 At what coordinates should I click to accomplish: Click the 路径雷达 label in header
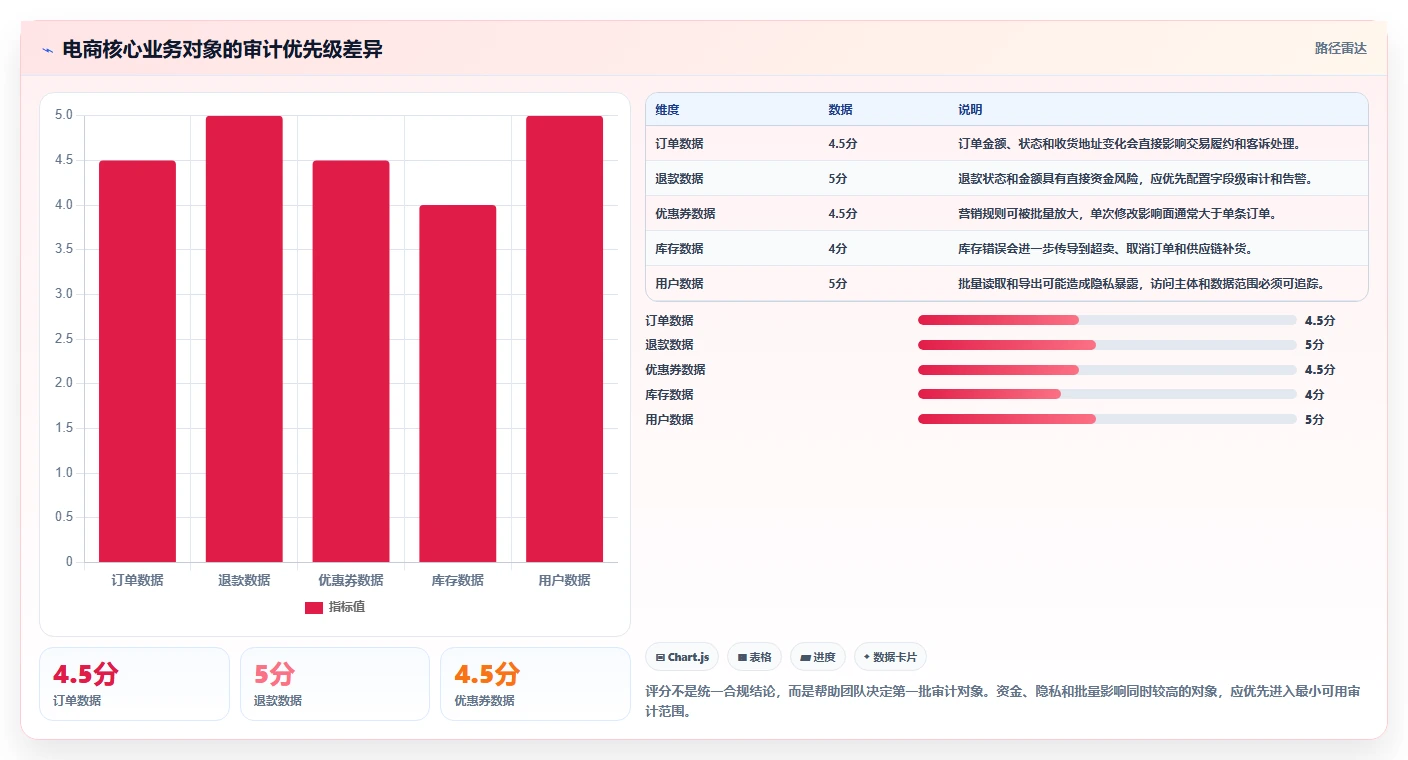click(1340, 48)
